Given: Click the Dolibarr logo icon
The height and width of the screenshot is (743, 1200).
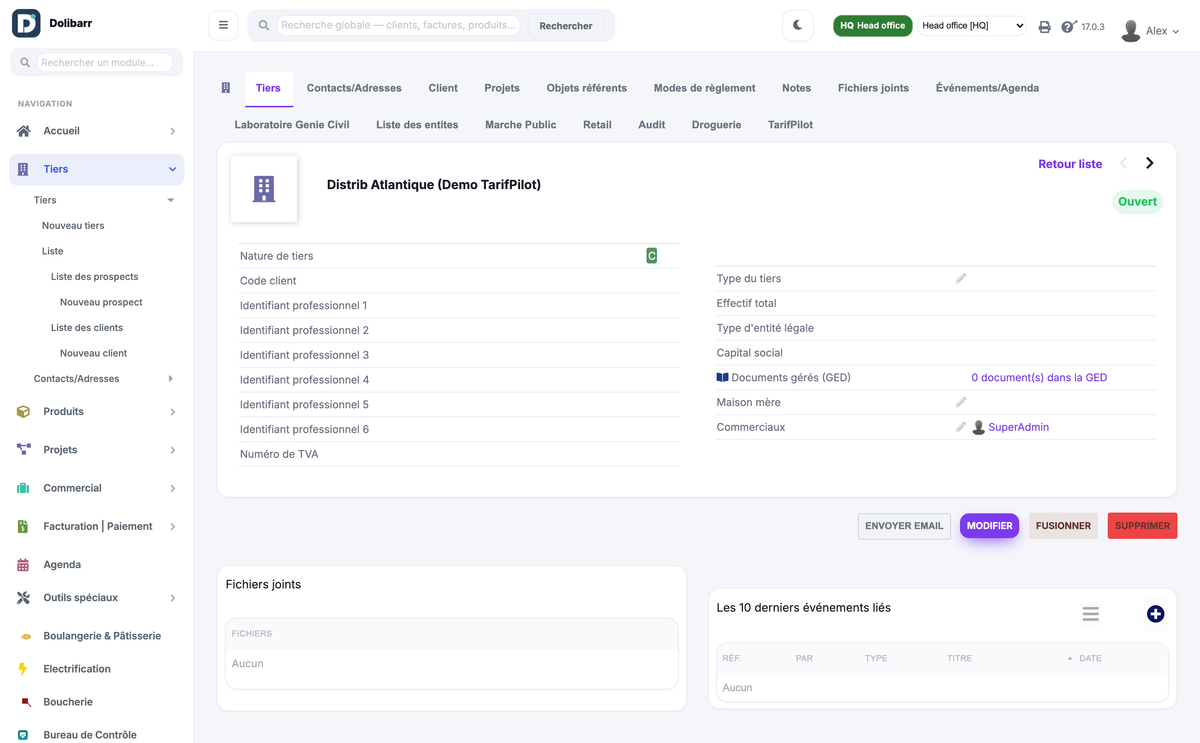Looking at the screenshot, I should [26, 23].
